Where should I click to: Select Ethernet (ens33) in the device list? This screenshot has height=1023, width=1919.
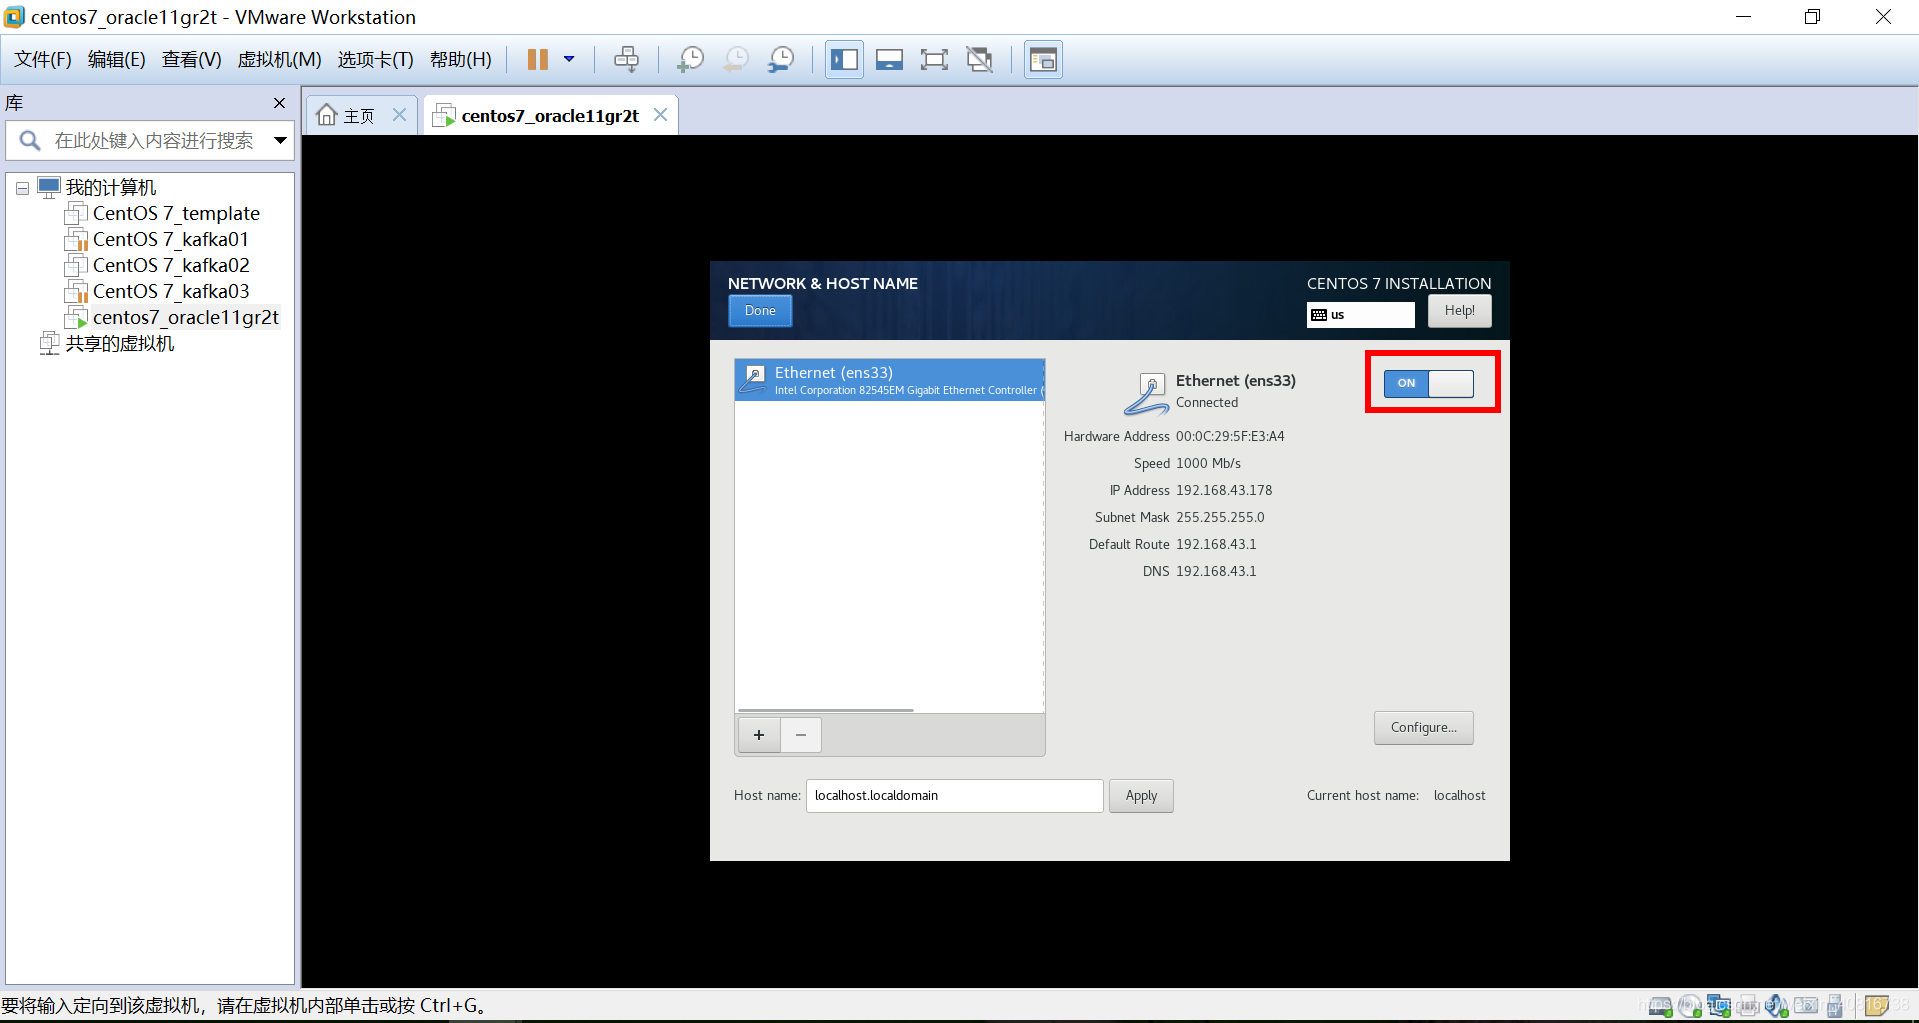pyautogui.click(x=890, y=380)
